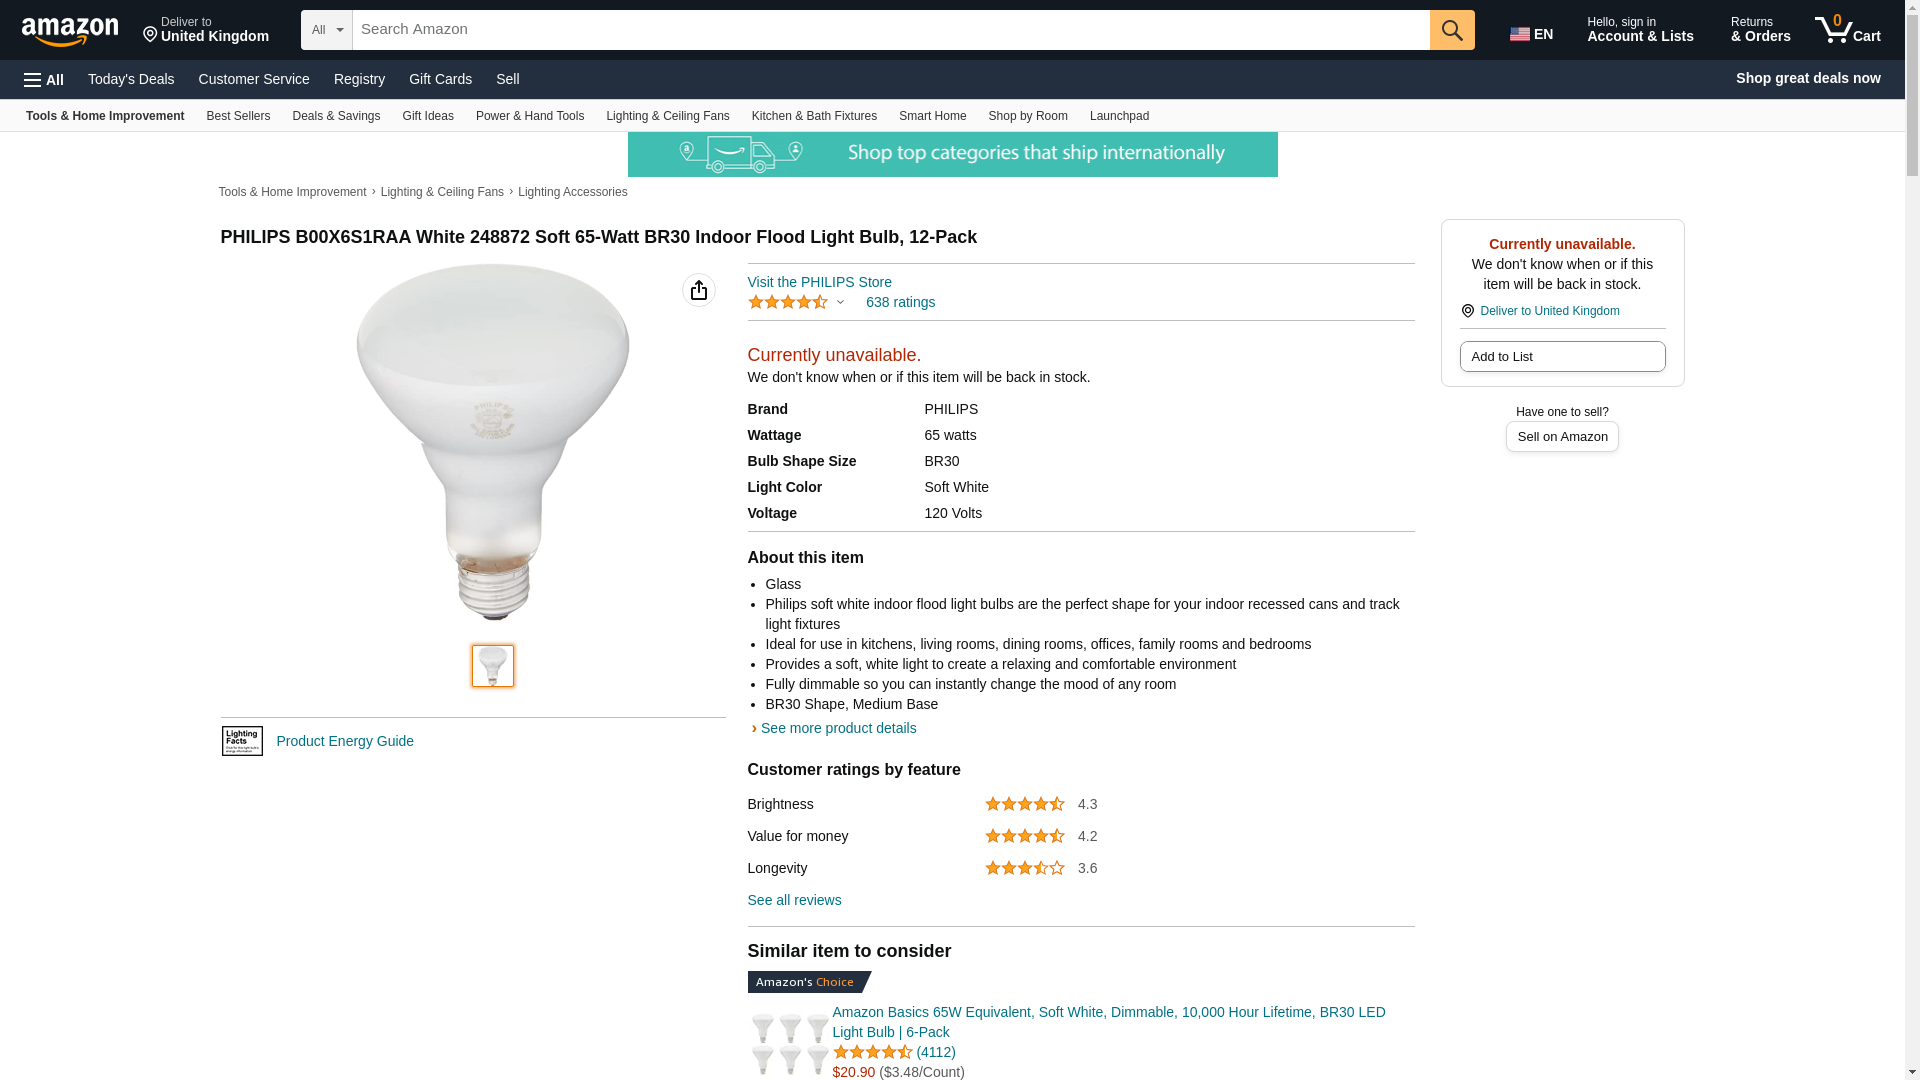Open the 638 ratings link
The width and height of the screenshot is (1920, 1080).
click(900, 302)
